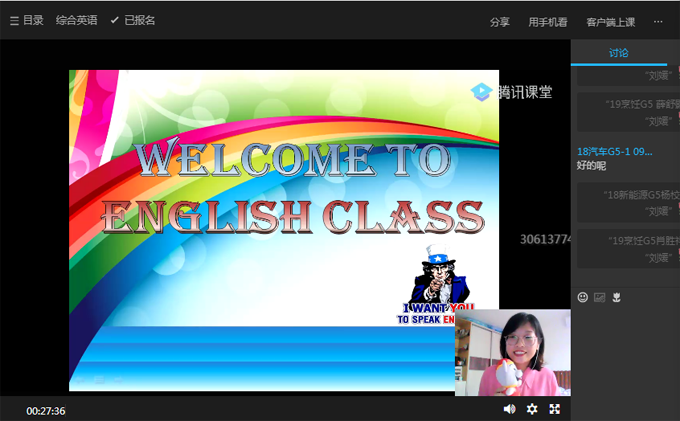680x421 pixels.
Task: Click the 00:27:36 playback time
Action: (46, 411)
